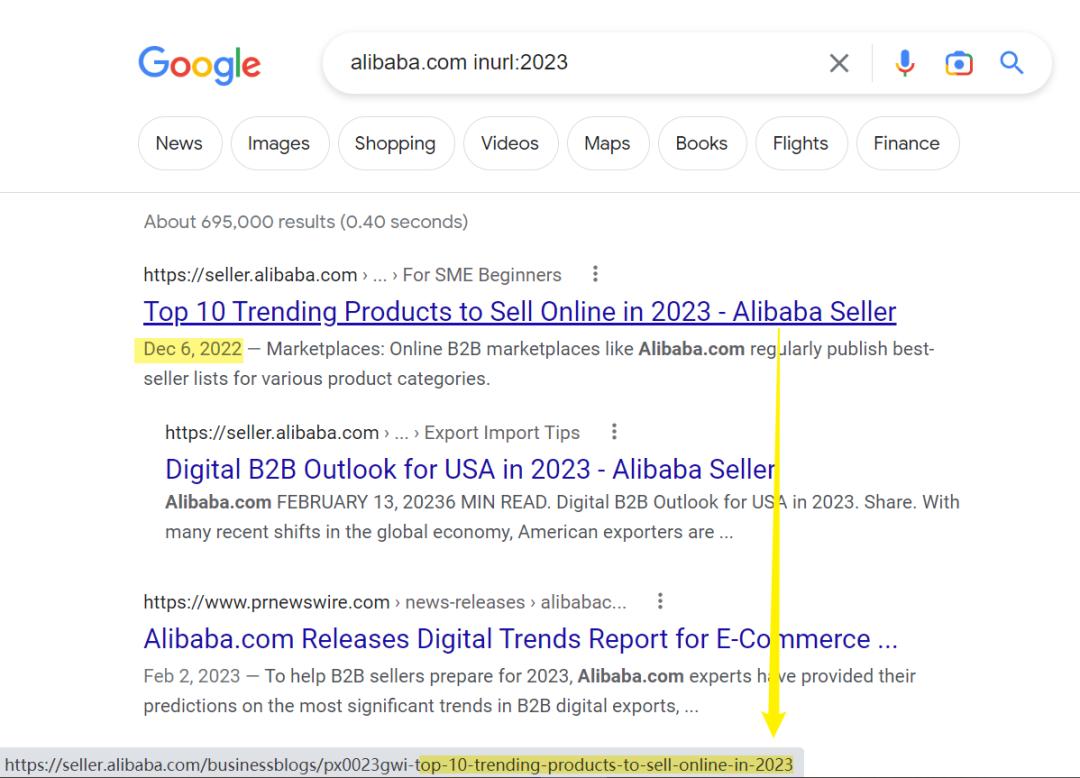Start voice search with microphone

(905, 63)
